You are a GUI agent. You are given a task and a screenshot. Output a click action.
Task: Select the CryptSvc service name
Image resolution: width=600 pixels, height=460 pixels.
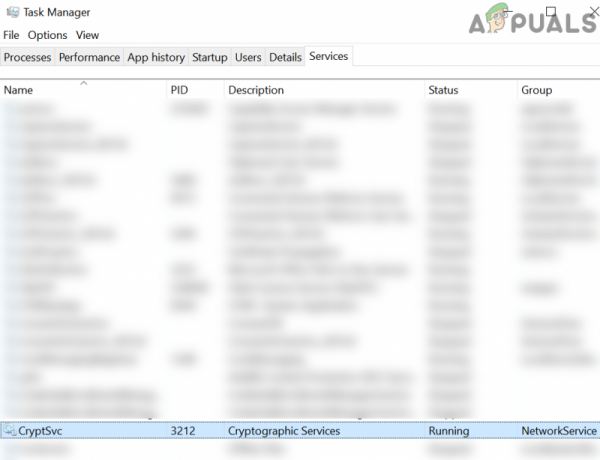click(x=40, y=431)
